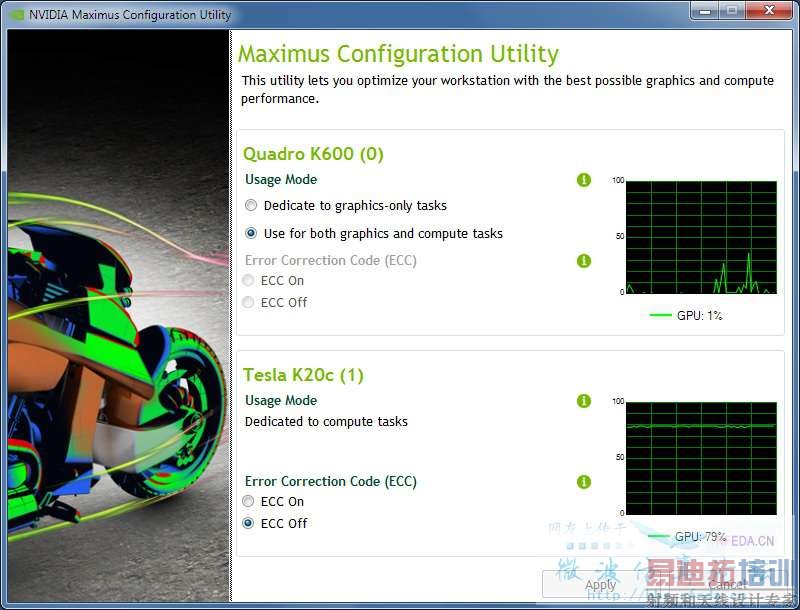
Task: Click the Cancel button
Action: [x=728, y=584]
